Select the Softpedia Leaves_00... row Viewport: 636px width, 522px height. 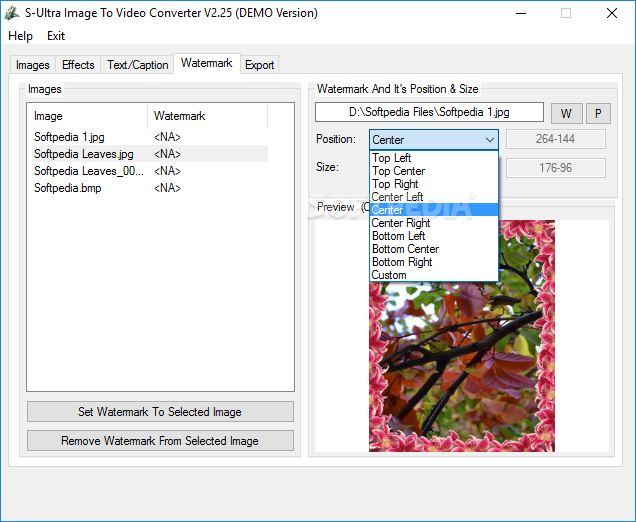(150, 171)
